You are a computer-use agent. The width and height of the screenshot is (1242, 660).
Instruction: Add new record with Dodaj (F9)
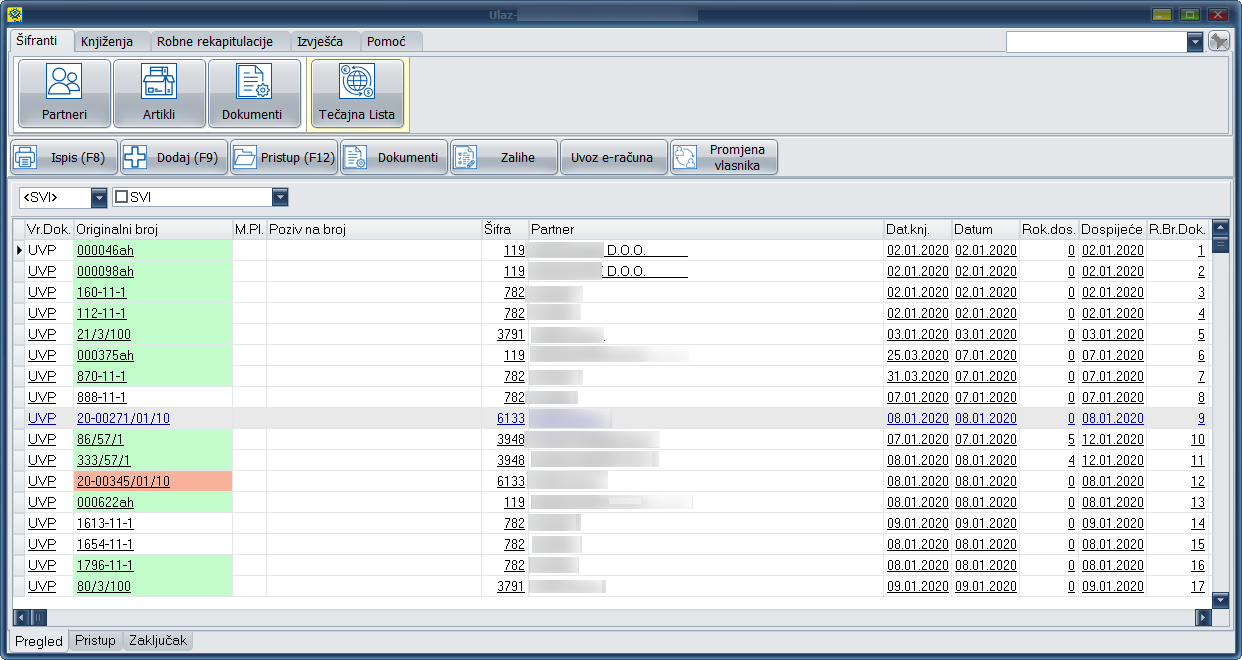click(174, 157)
